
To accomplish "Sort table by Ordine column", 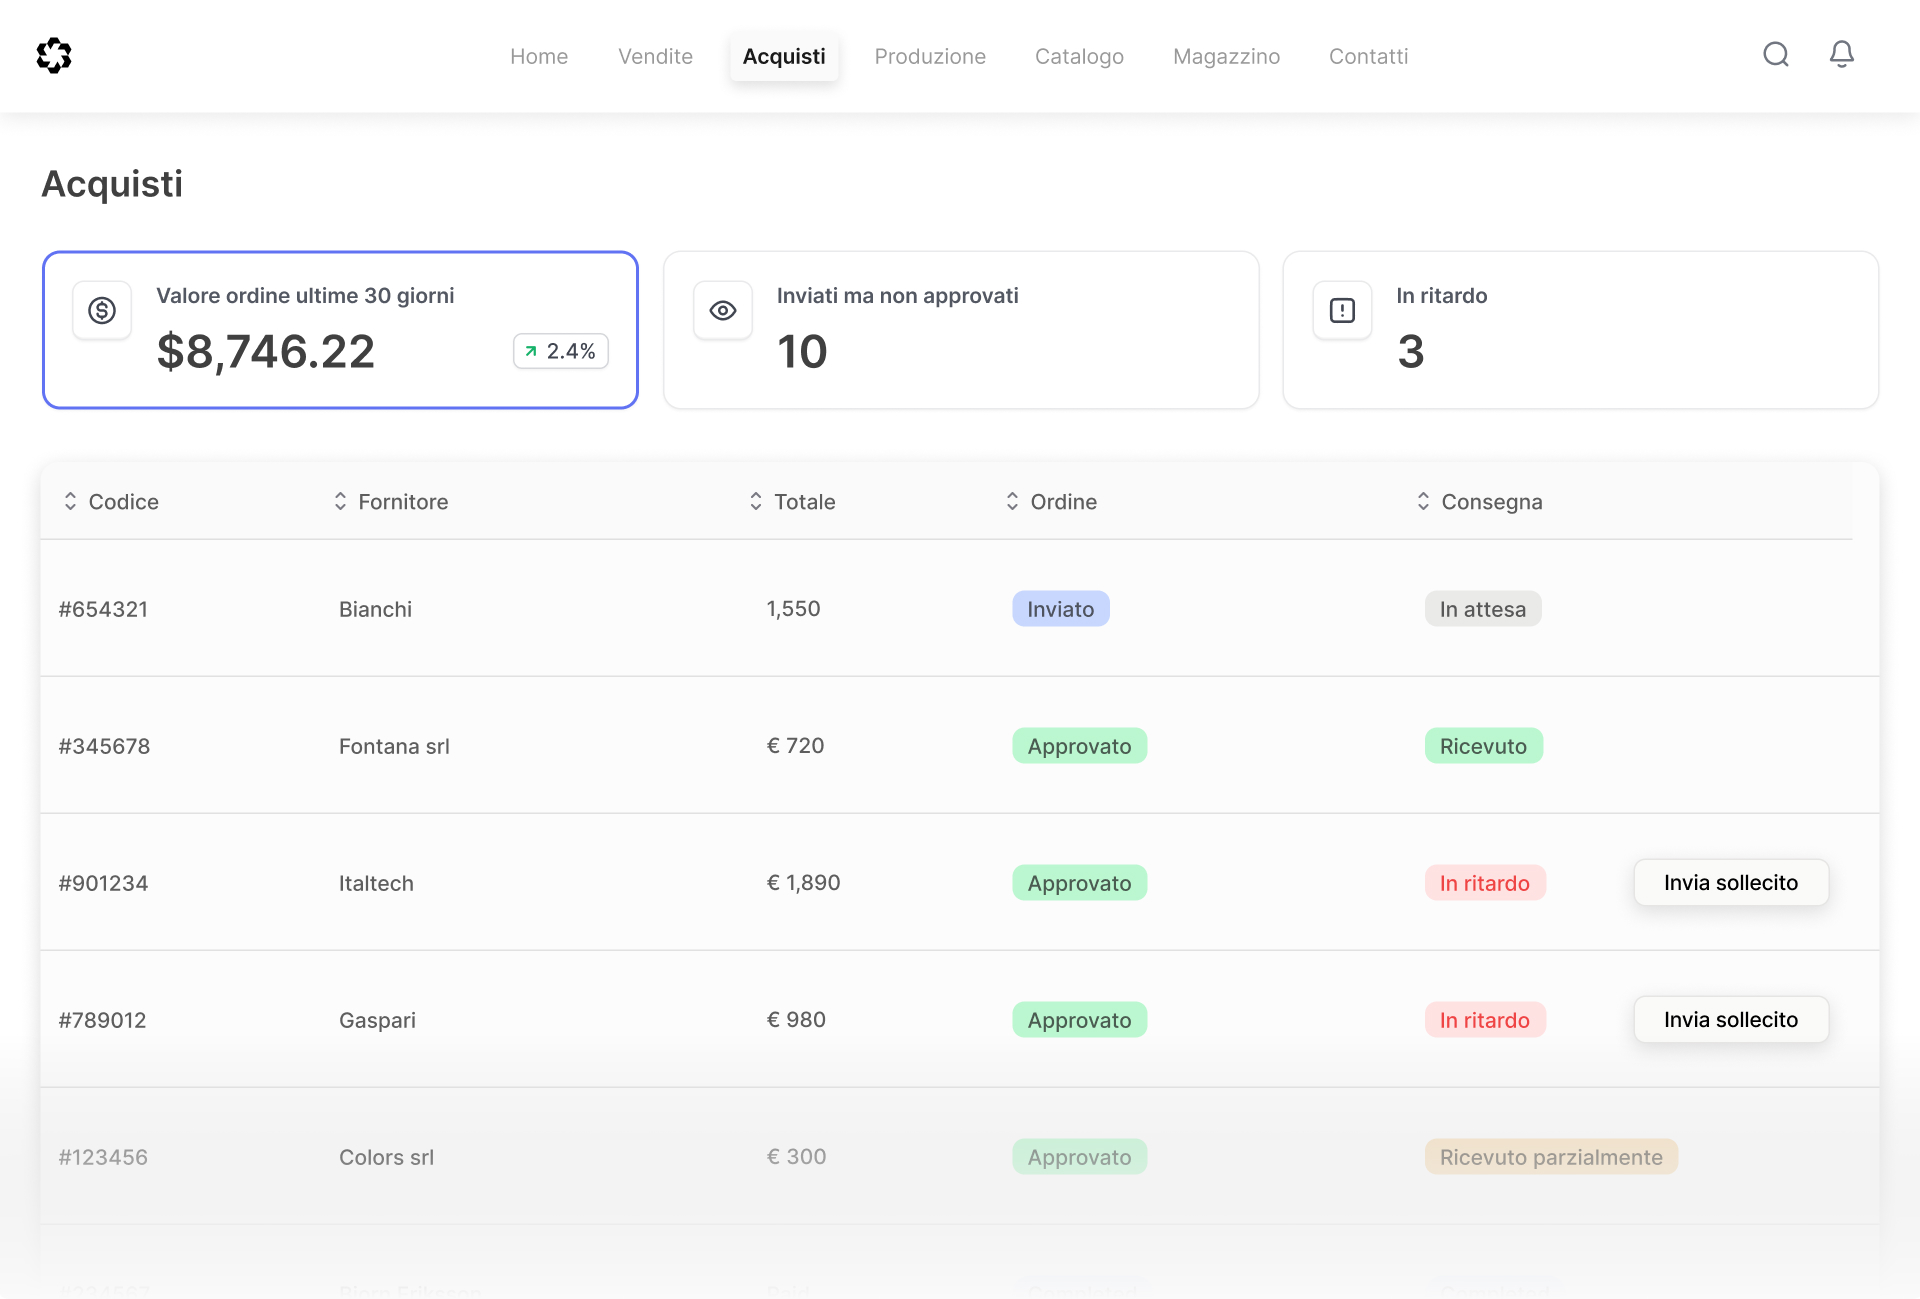I will coord(1051,502).
